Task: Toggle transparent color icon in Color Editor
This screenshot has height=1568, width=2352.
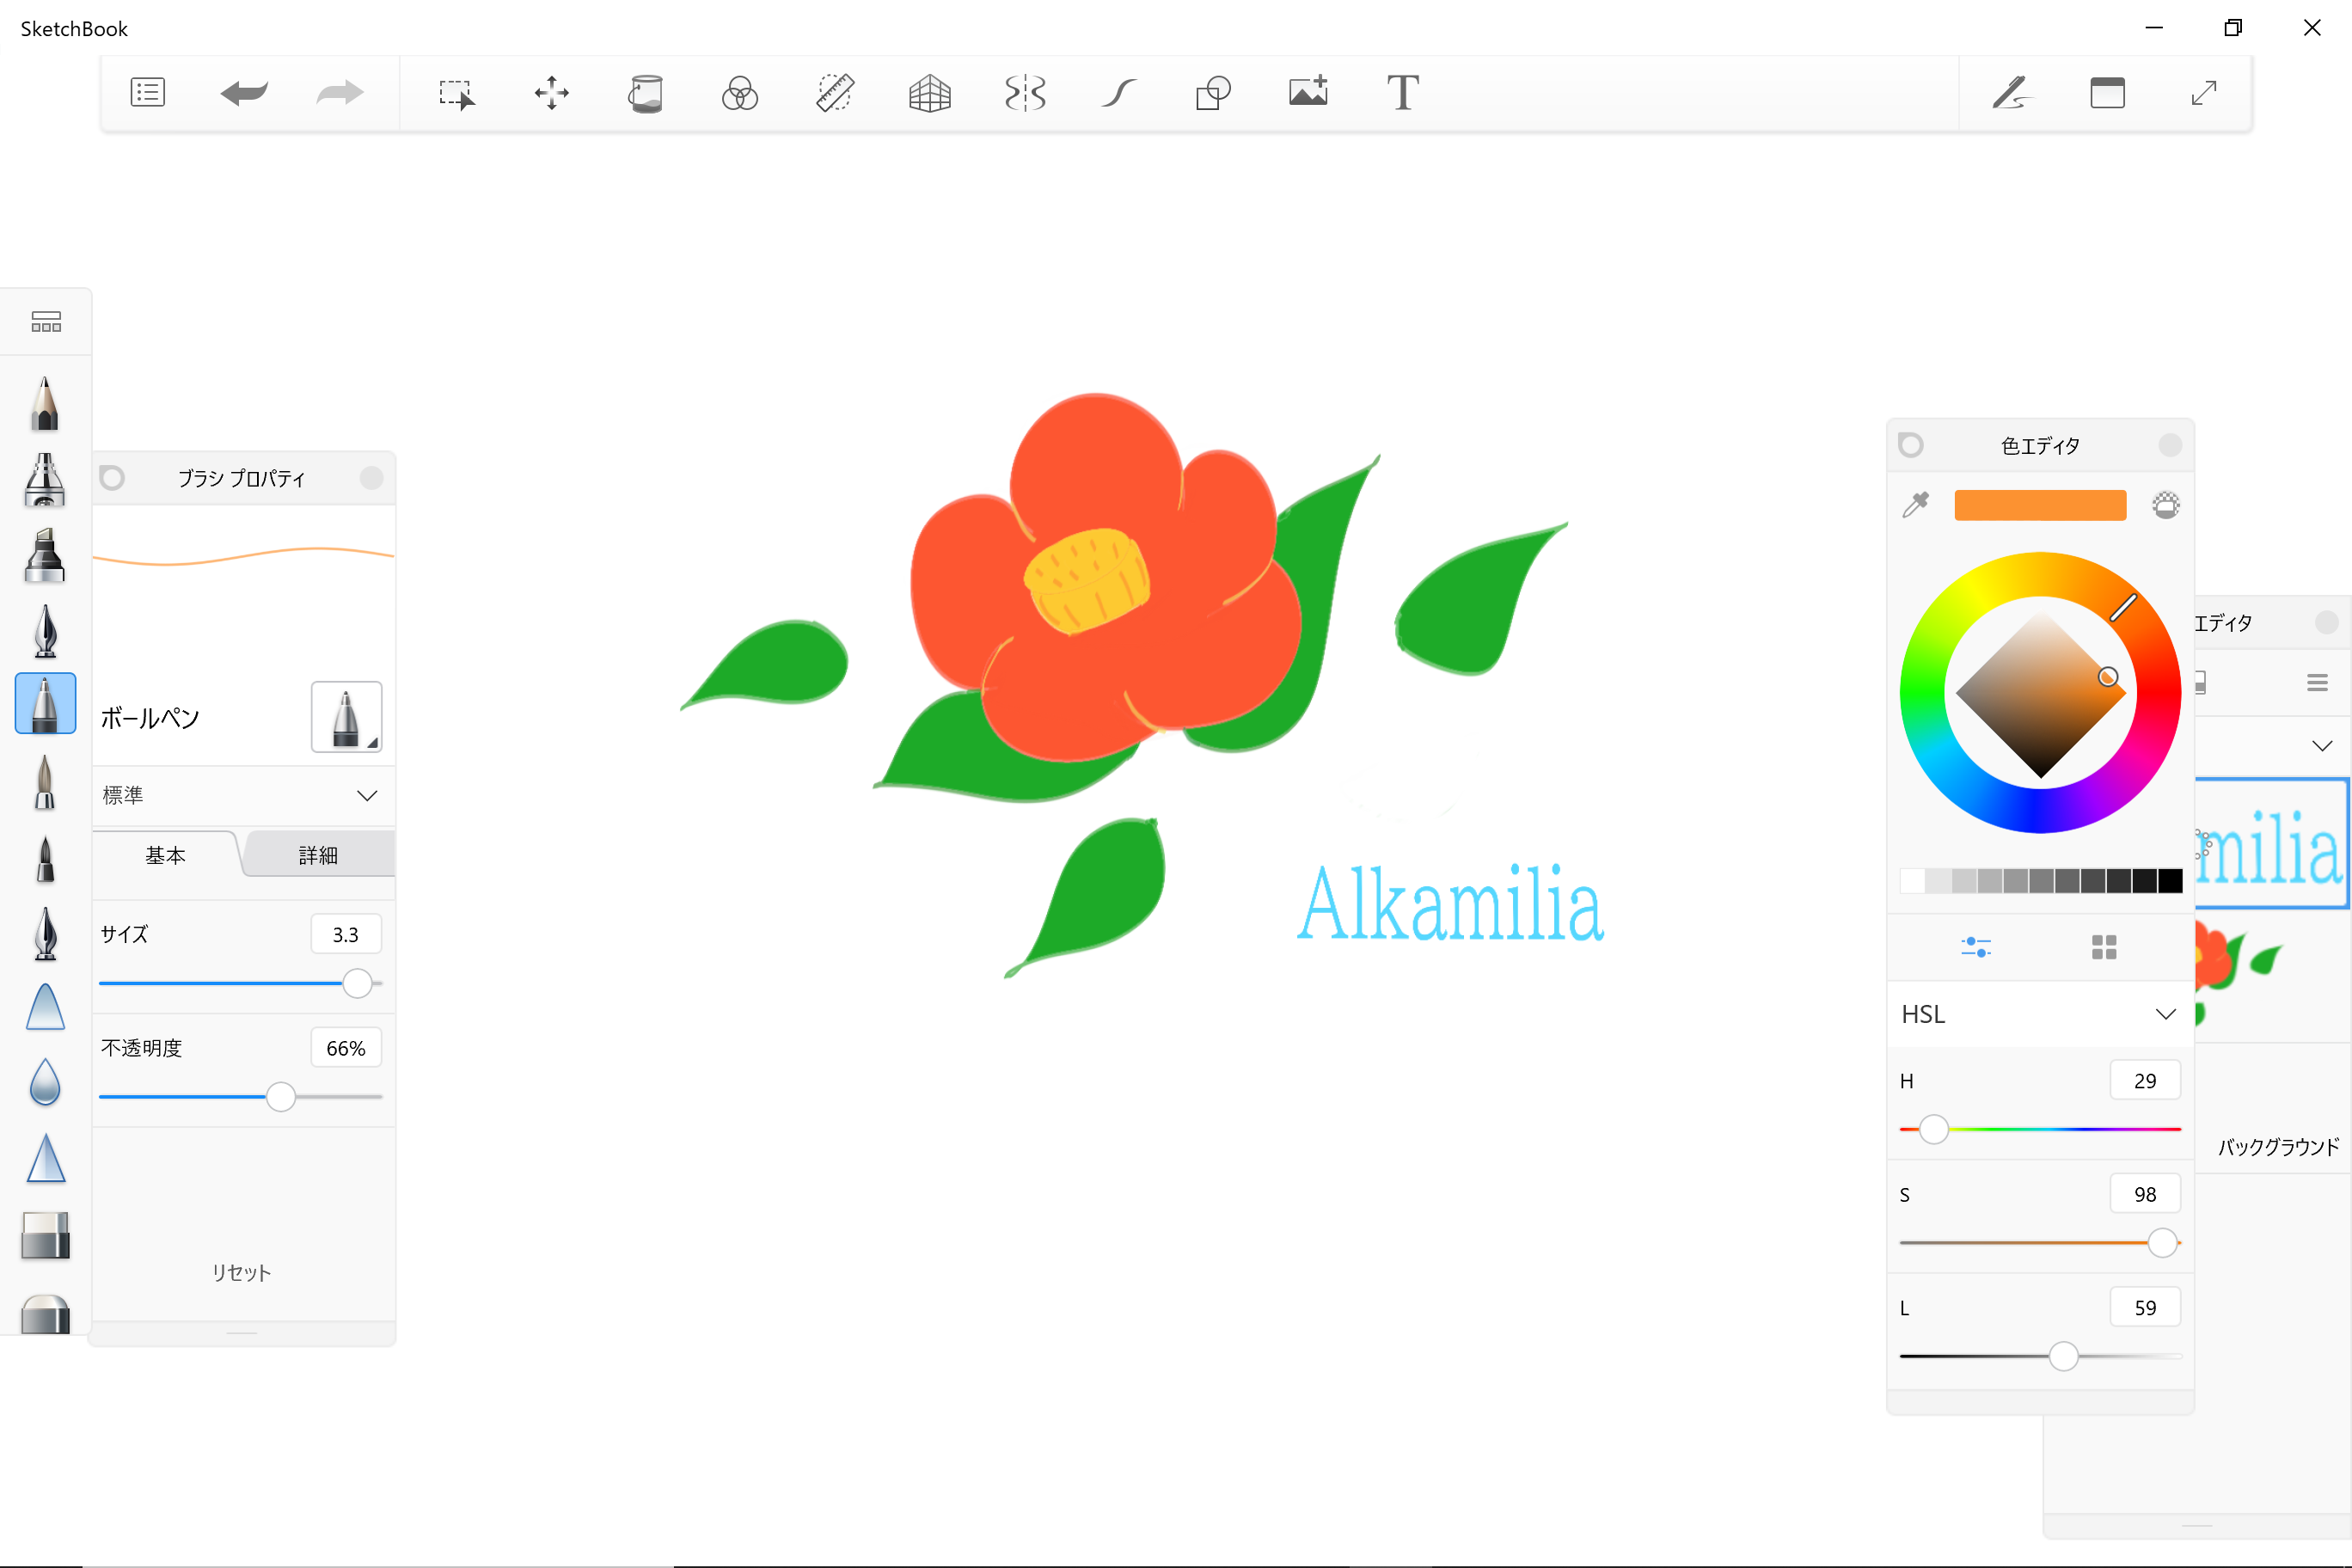Action: 2166,505
